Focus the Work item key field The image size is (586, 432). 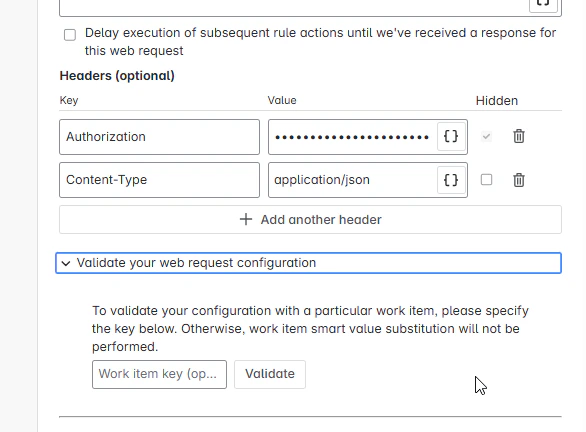tap(159, 374)
